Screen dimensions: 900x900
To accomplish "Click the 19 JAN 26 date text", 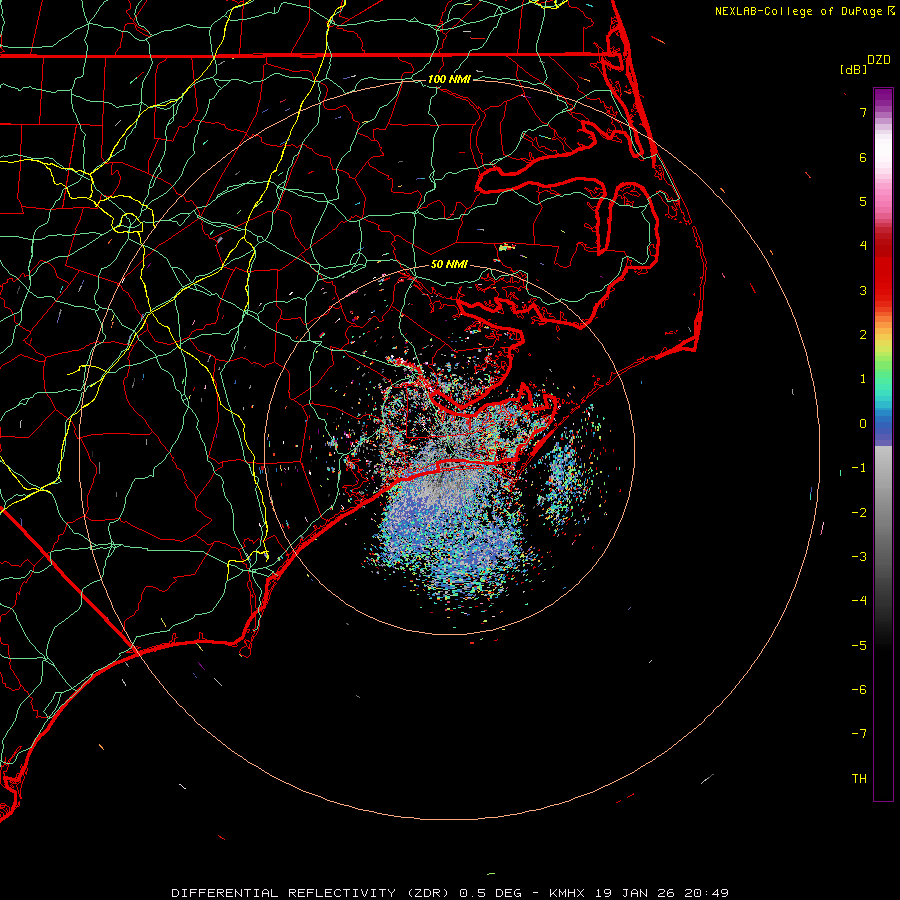I will (636, 893).
